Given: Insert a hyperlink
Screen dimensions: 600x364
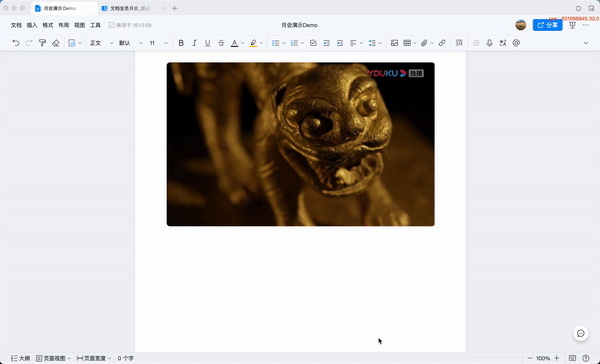Looking at the screenshot, I should coord(442,43).
